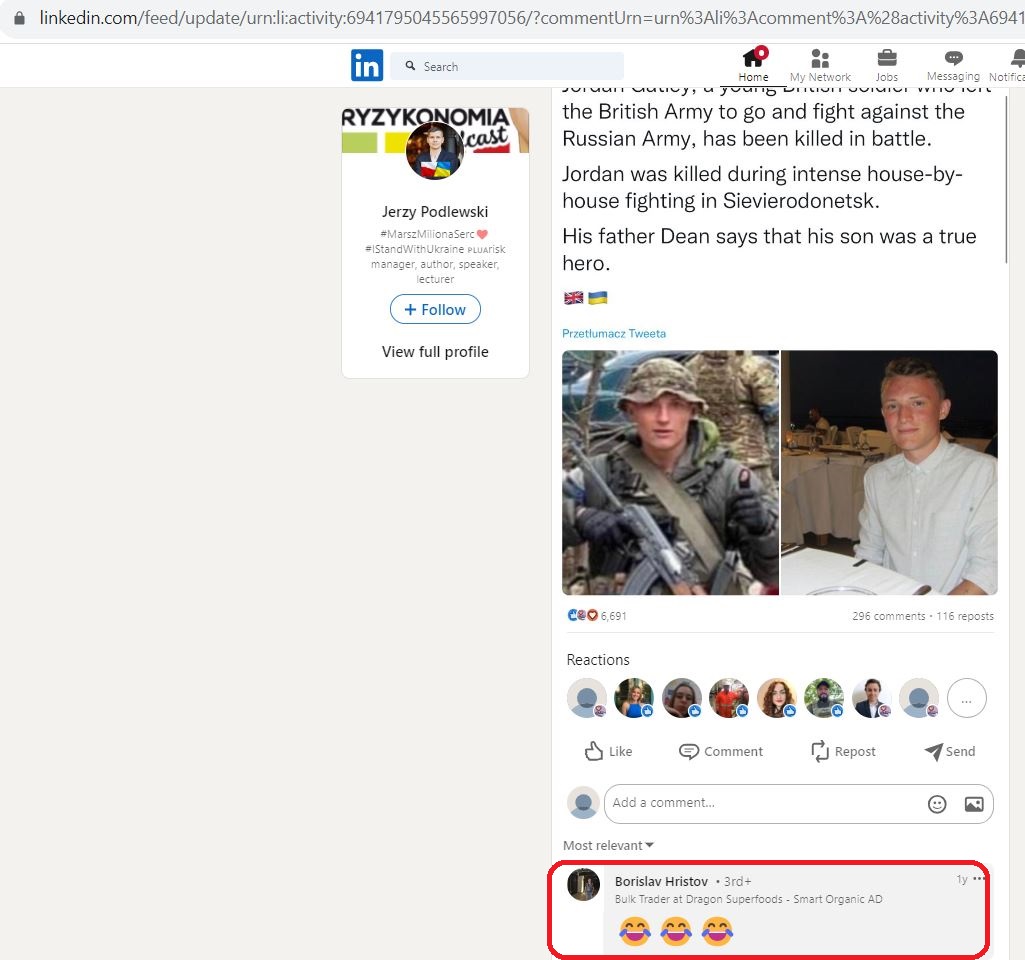The image size is (1025, 960).
Task: Click the reactor avatar in orange vest
Action: tap(730, 698)
